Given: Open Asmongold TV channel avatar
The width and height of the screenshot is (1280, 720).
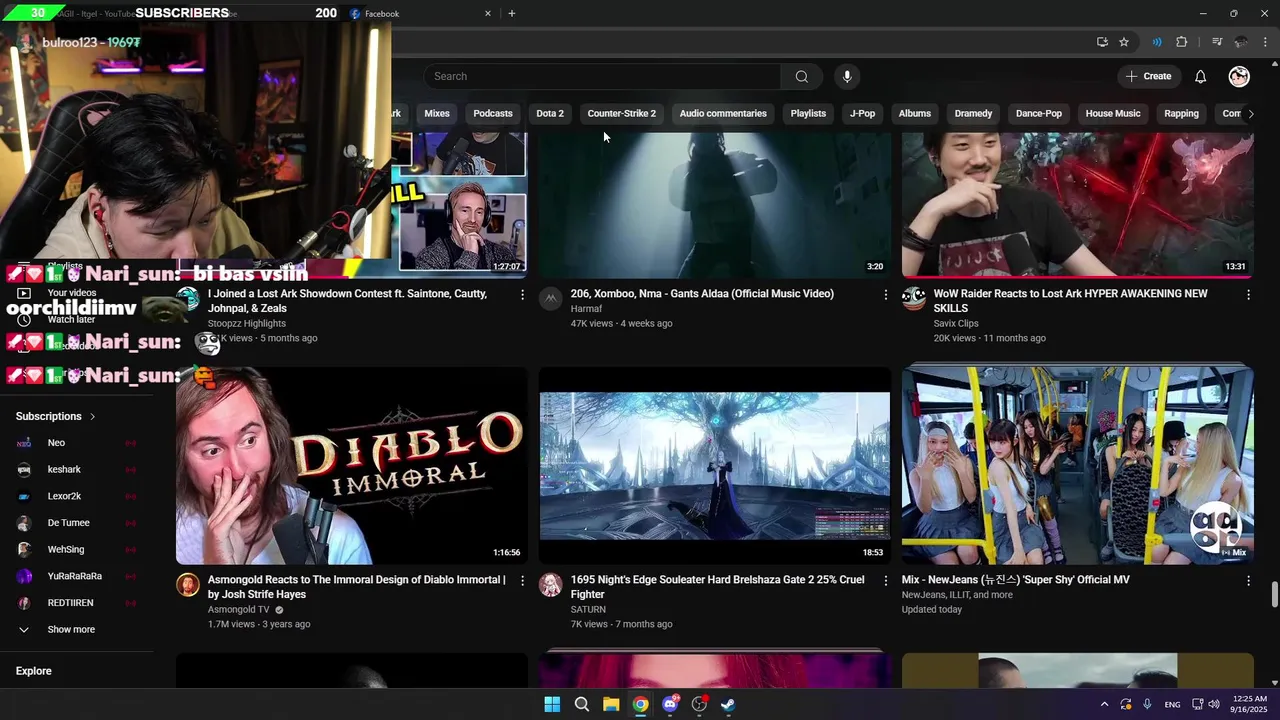Looking at the screenshot, I should tap(188, 585).
